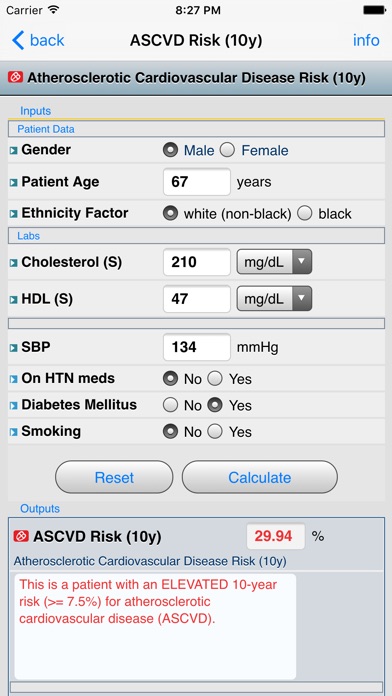Open the info page
The image size is (392, 696).
[x=366, y=40]
